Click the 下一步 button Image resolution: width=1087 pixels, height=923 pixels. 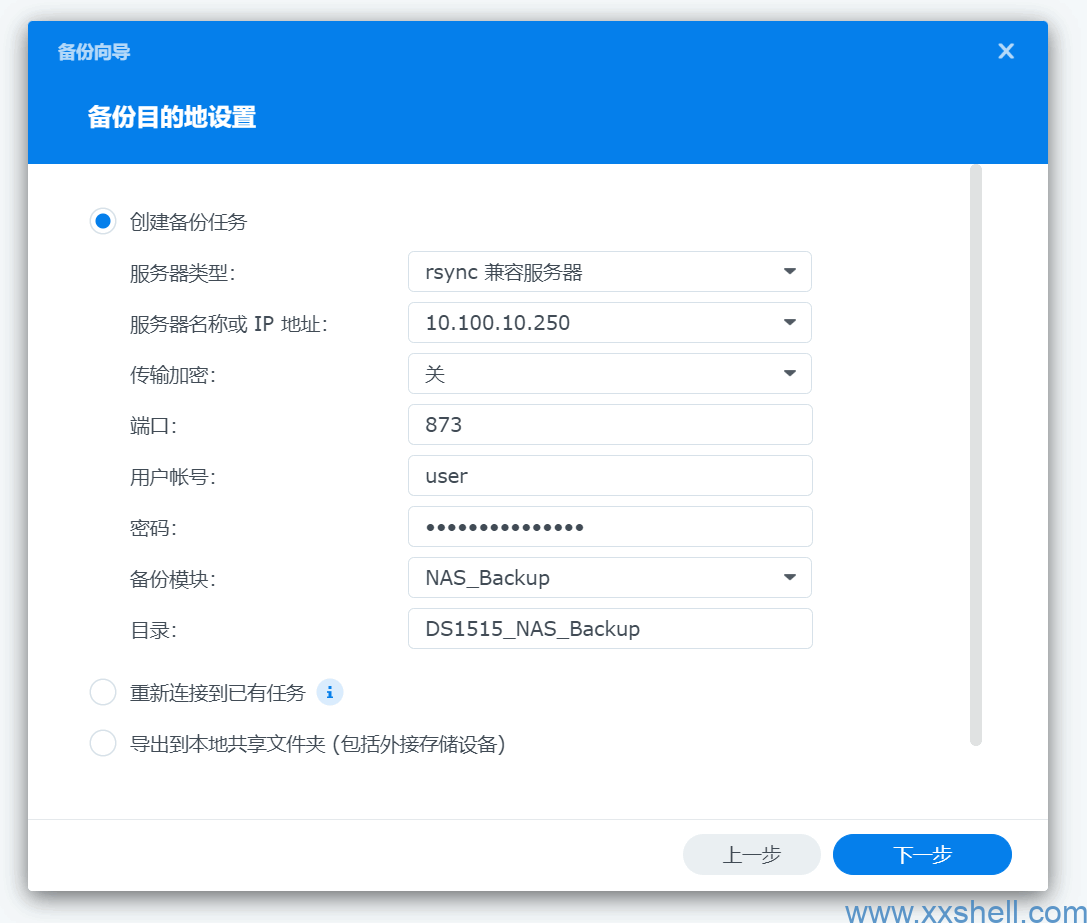pos(922,855)
